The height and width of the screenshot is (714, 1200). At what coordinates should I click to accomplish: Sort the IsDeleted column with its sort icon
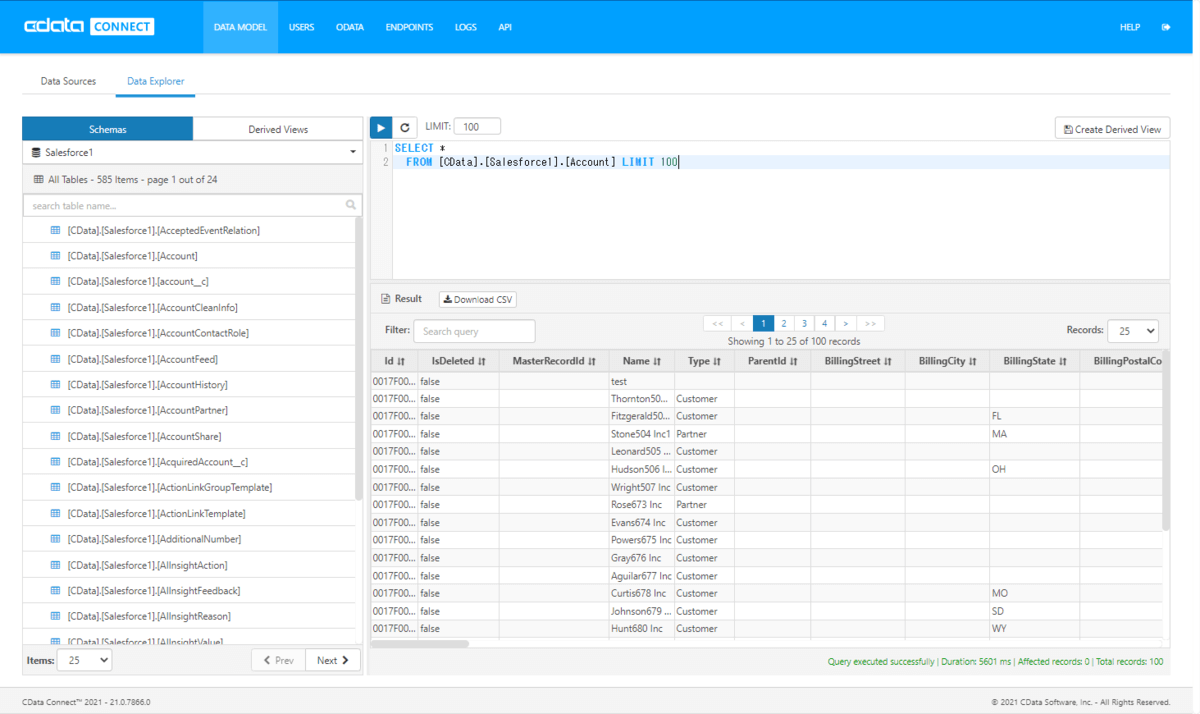[481, 361]
